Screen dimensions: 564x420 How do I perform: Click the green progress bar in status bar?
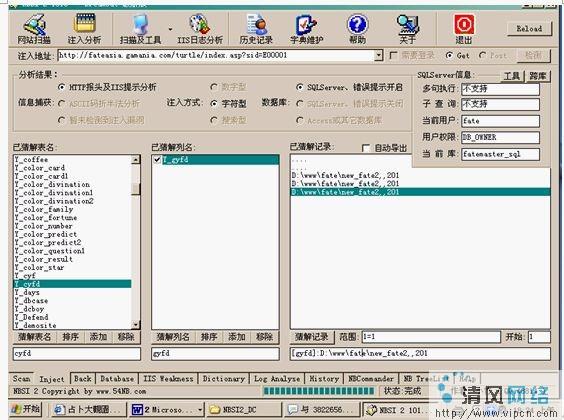pyautogui.click(x=319, y=391)
